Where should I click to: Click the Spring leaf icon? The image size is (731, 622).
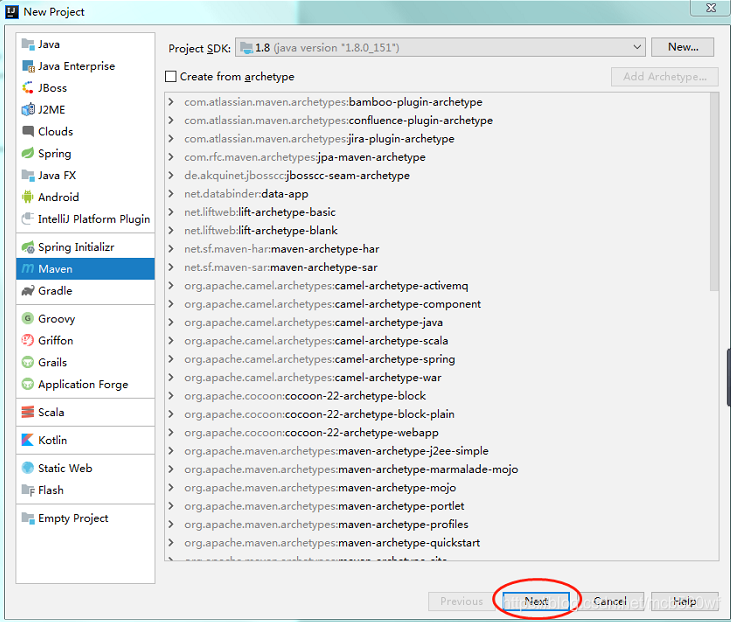28,153
